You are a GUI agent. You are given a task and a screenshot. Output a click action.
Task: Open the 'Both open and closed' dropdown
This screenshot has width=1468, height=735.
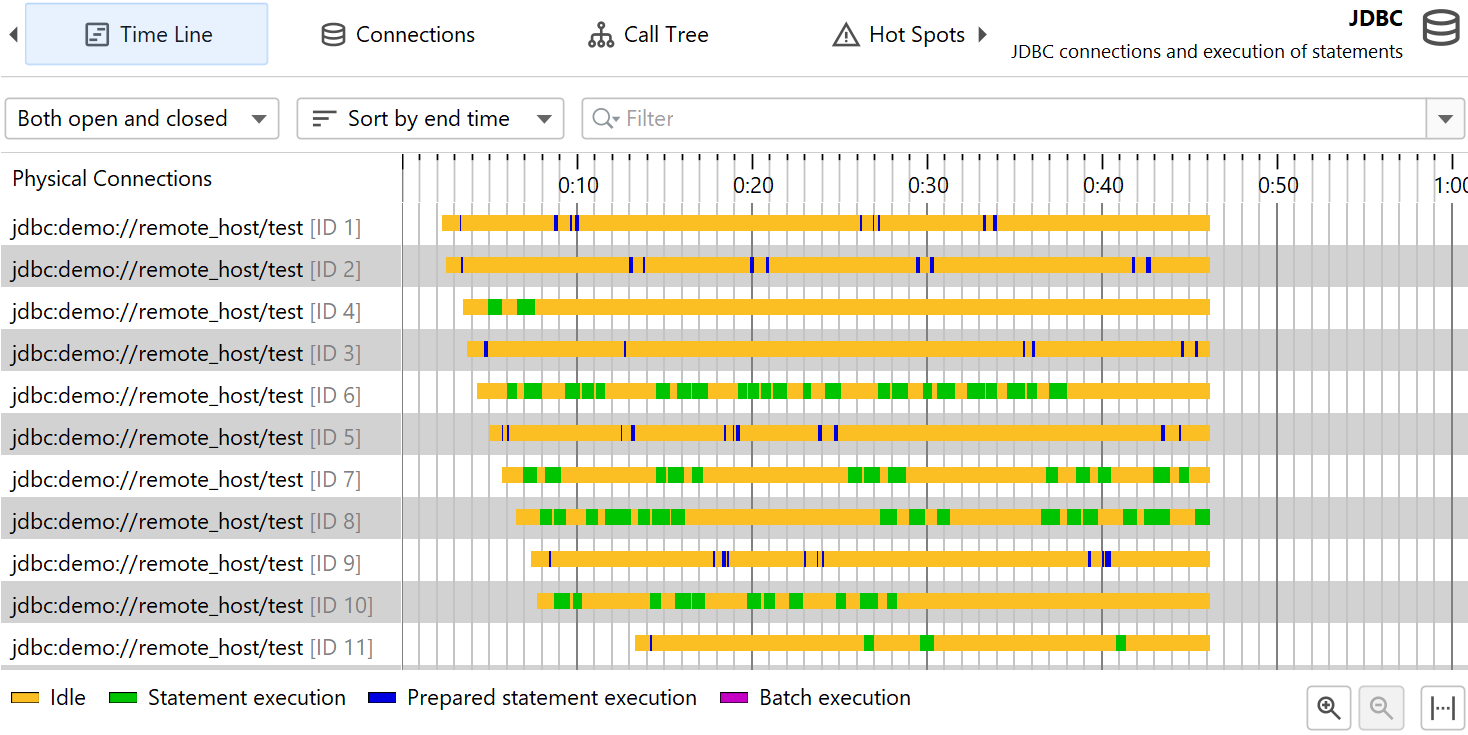(x=142, y=119)
